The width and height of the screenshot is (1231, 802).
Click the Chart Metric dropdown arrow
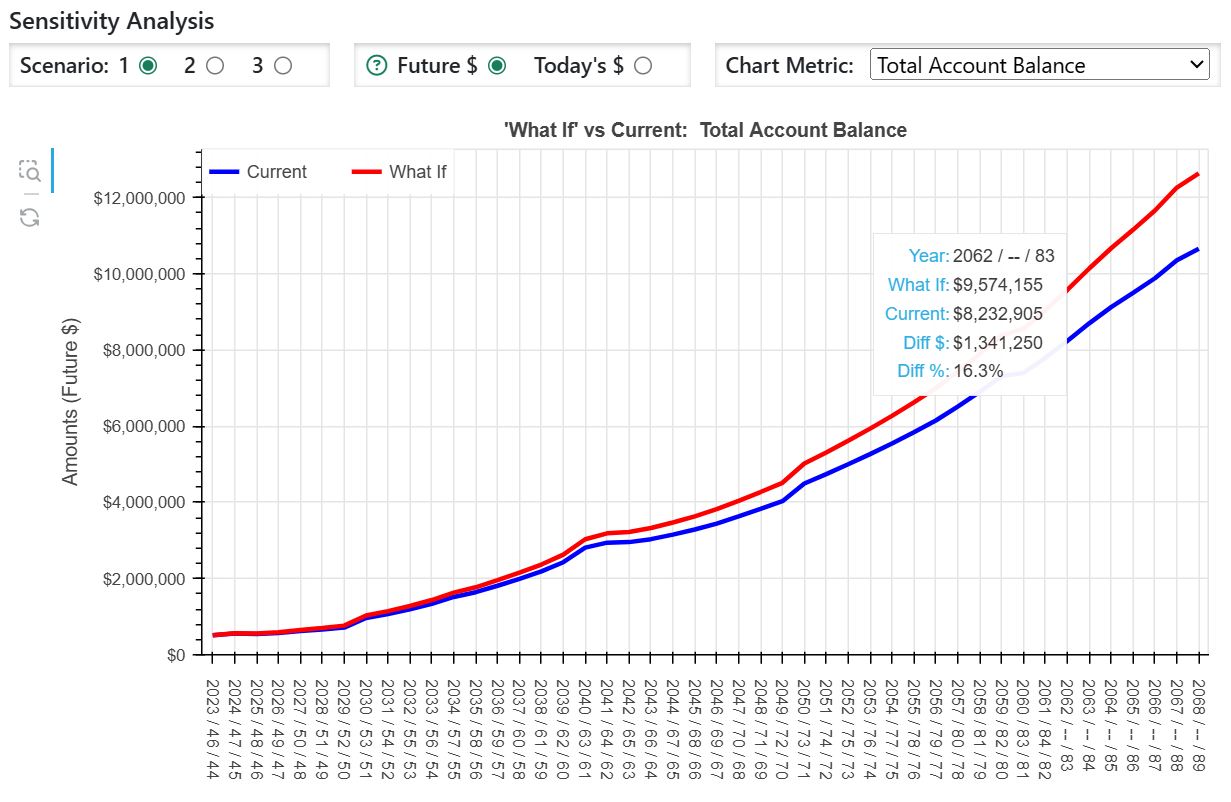(x=1199, y=64)
